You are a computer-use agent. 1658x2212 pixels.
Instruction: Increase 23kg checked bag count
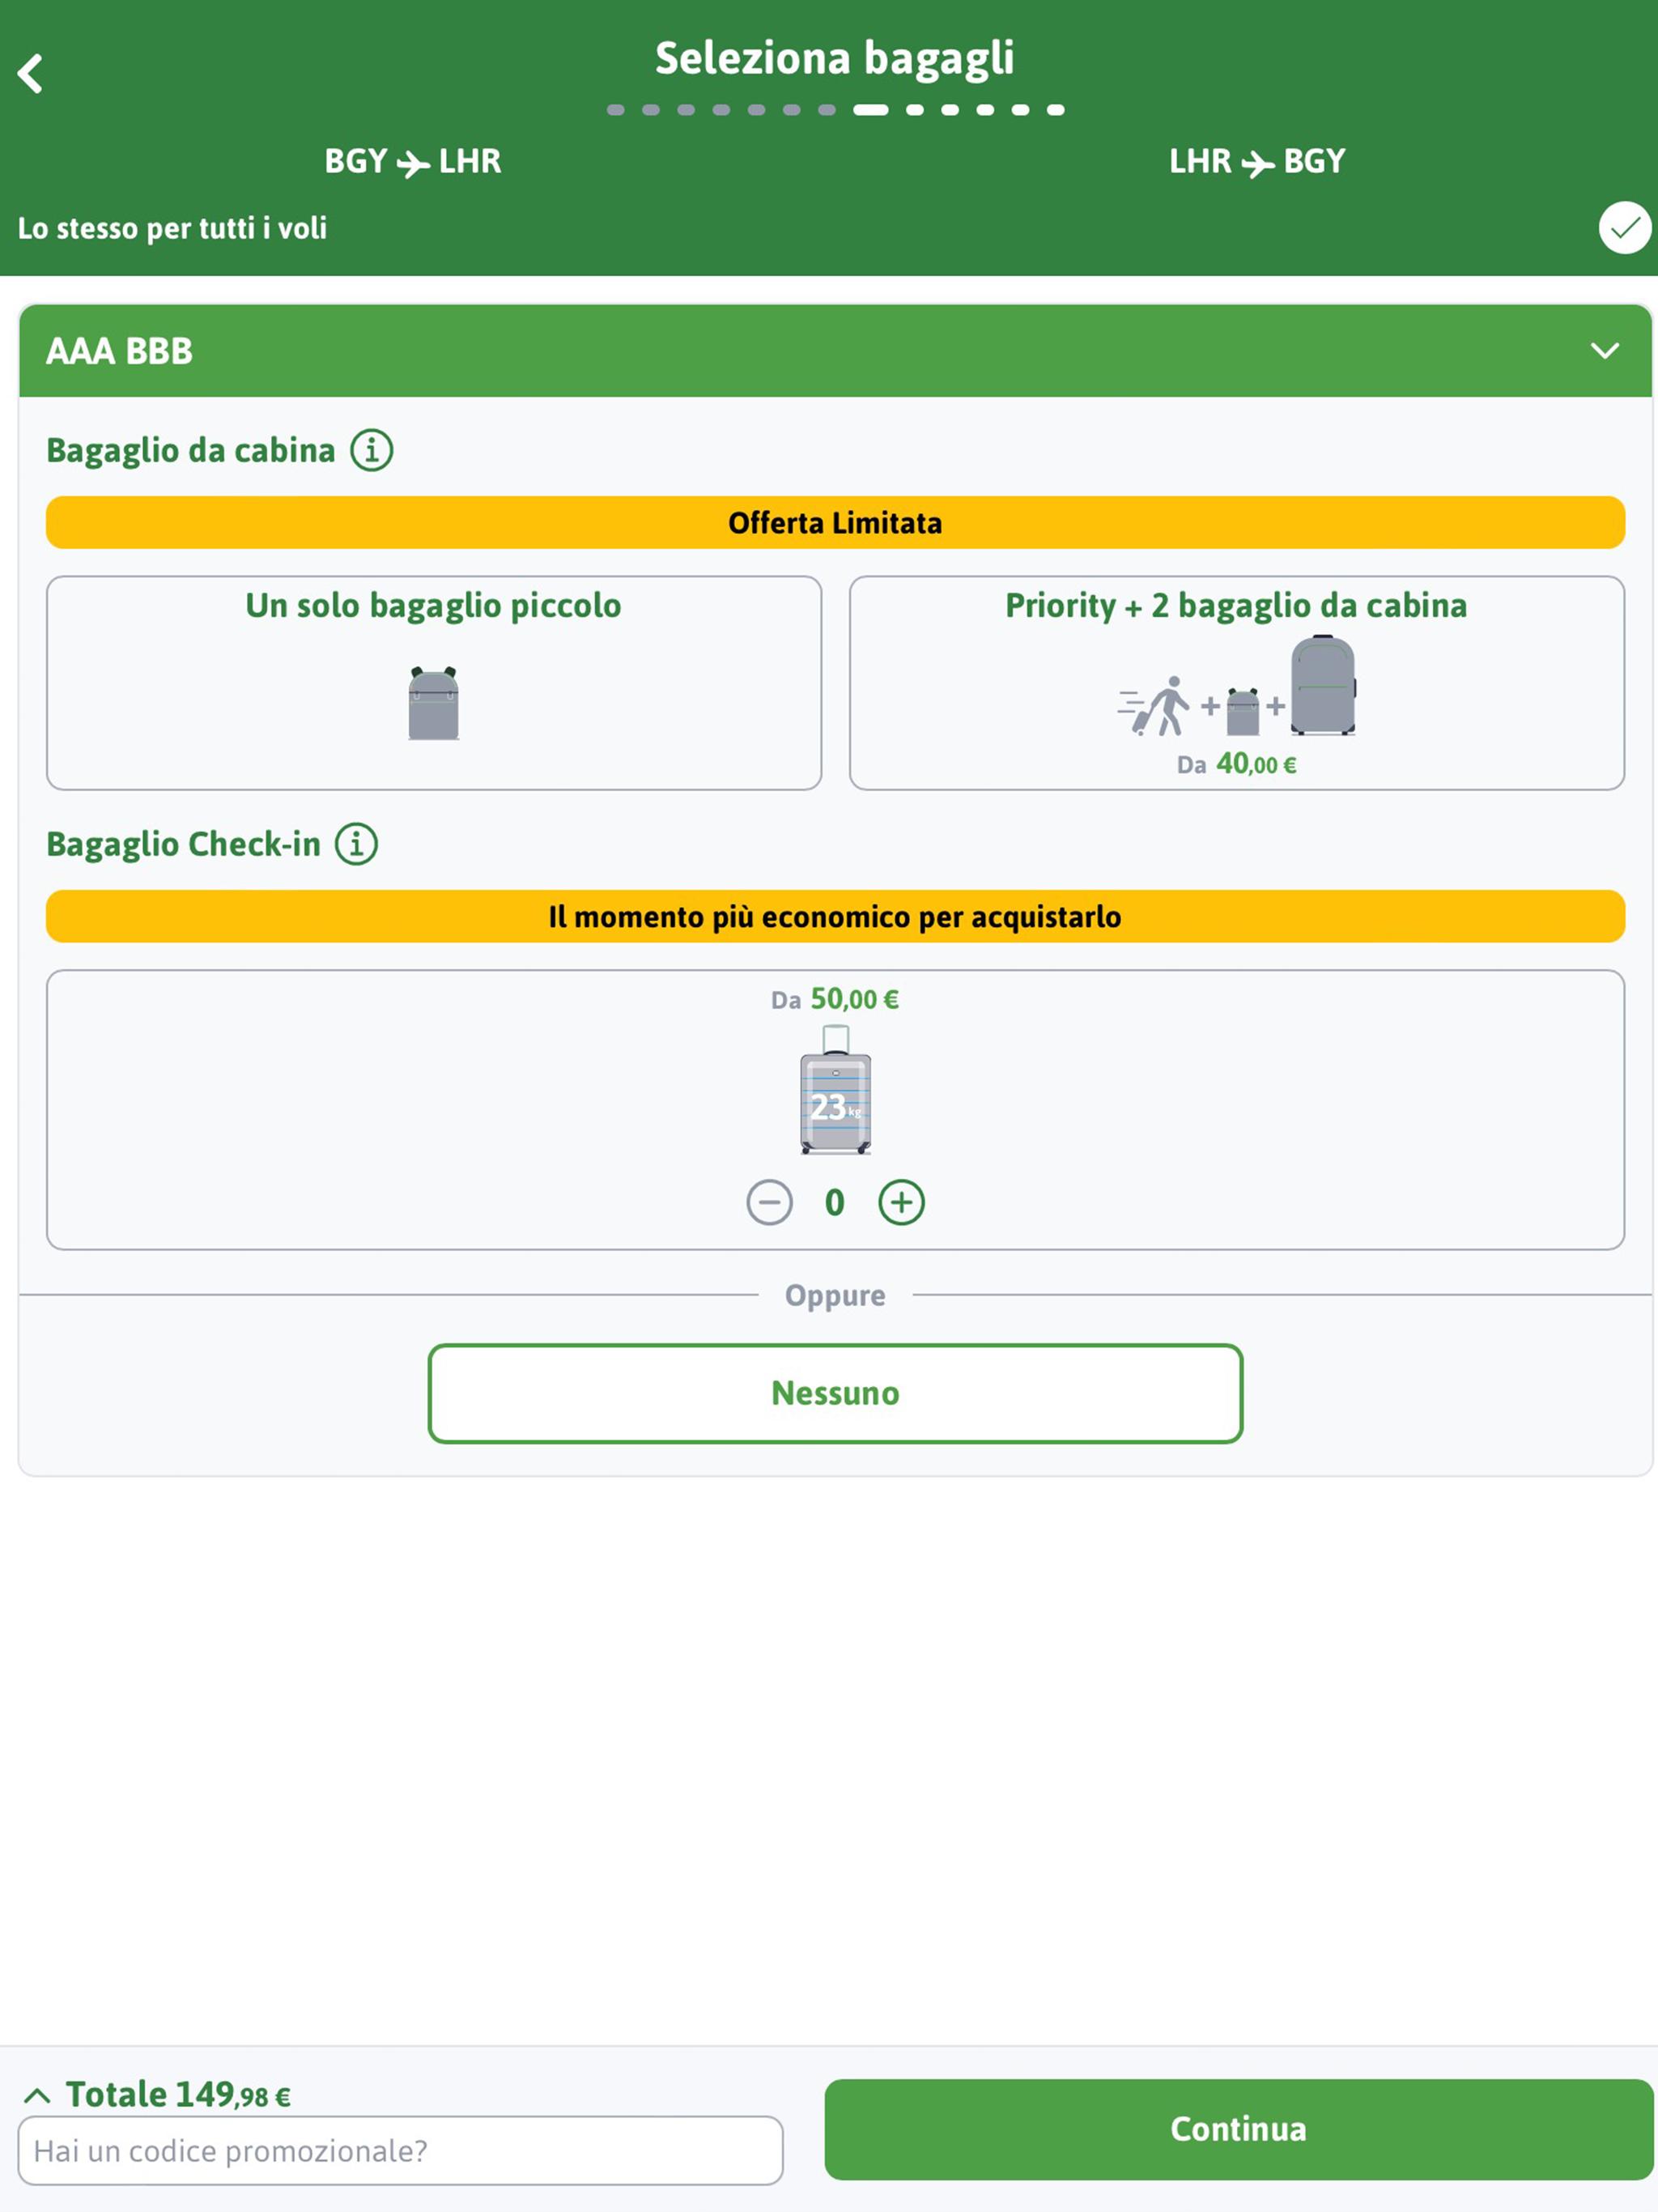(901, 1202)
